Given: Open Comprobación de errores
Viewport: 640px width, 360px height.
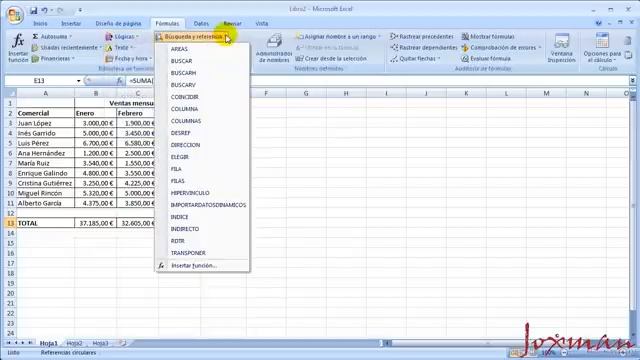Looking at the screenshot, I should (x=502, y=48).
